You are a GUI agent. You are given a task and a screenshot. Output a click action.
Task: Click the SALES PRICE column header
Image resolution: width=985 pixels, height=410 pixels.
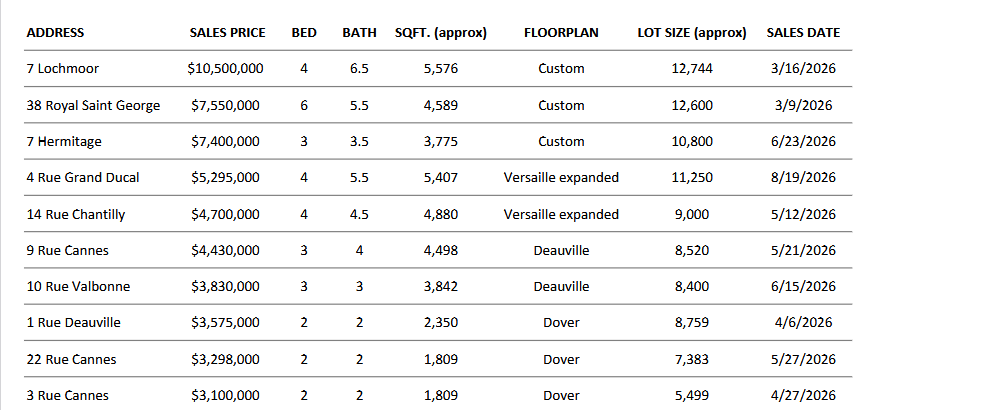coord(227,33)
